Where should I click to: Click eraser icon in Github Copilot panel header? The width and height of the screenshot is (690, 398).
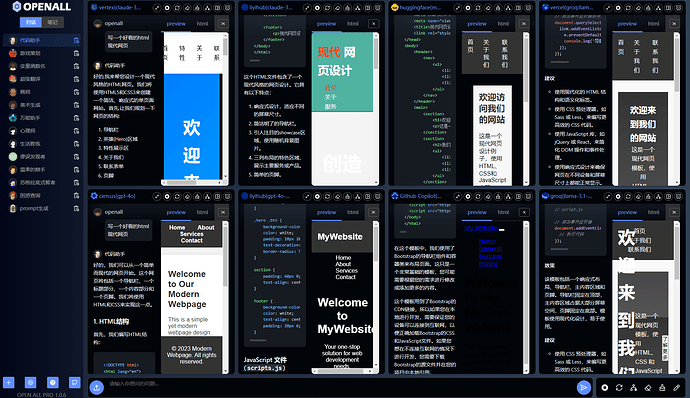click(488, 196)
